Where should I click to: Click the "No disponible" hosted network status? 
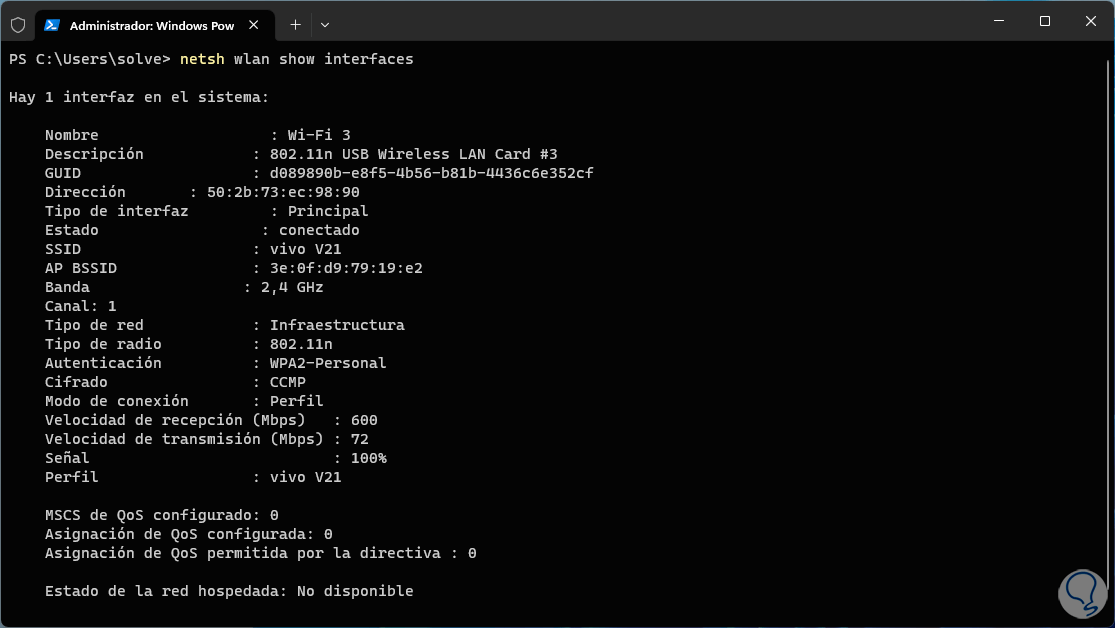click(355, 591)
